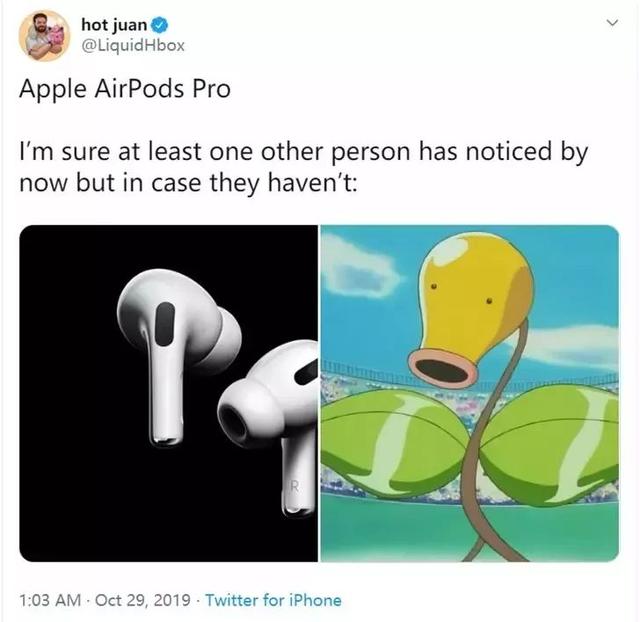
Task: Click the Apple AirPods Pro text line
Action: point(125,89)
